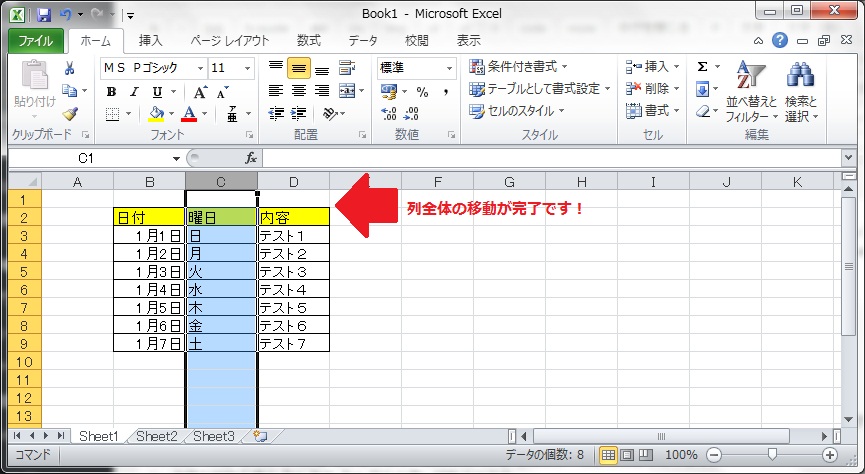Click the Cut scissors icon

pyautogui.click(x=70, y=68)
